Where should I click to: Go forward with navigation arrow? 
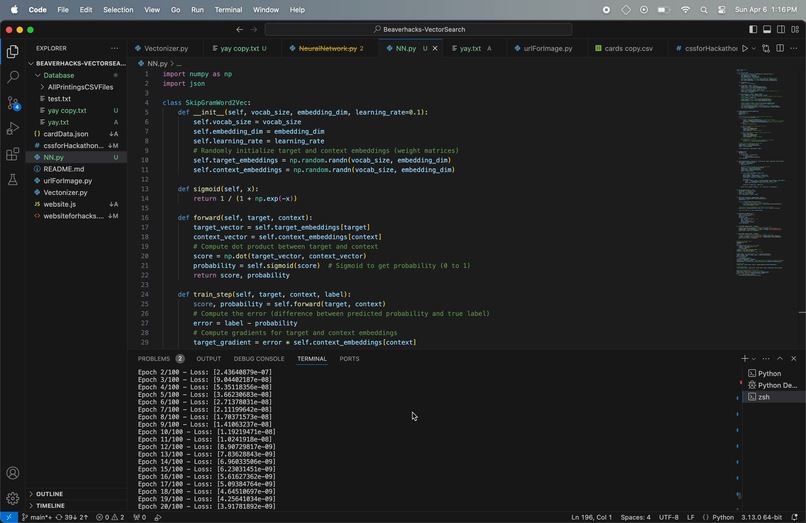click(x=253, y=29)
